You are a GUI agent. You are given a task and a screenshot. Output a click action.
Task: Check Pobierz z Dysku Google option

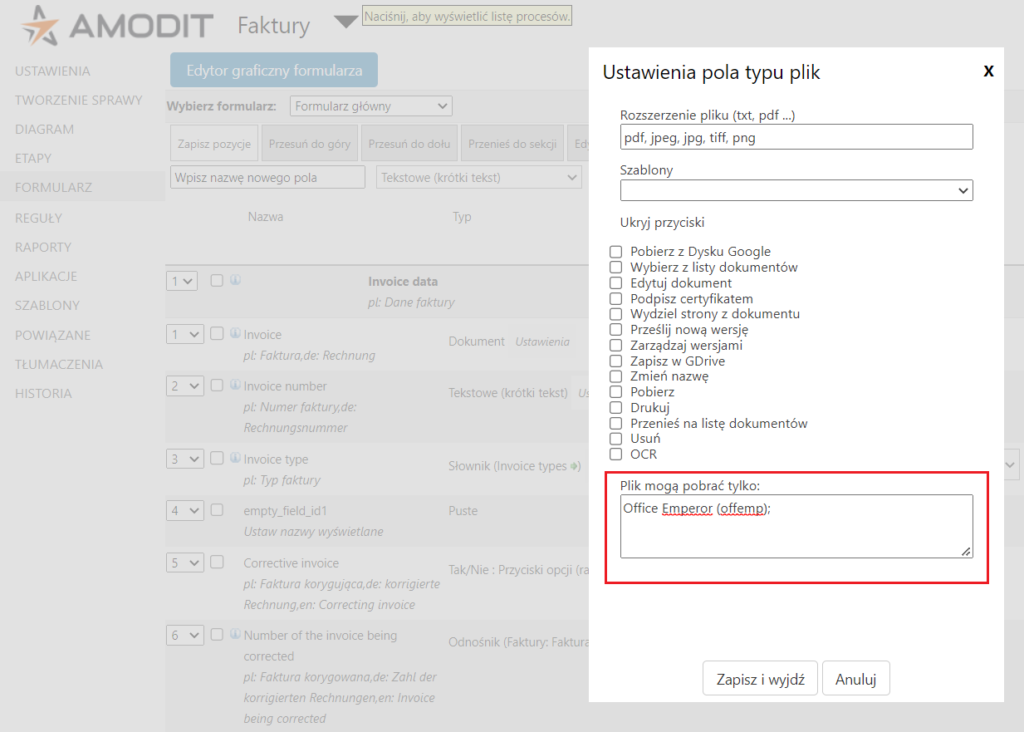coord(617,251)
